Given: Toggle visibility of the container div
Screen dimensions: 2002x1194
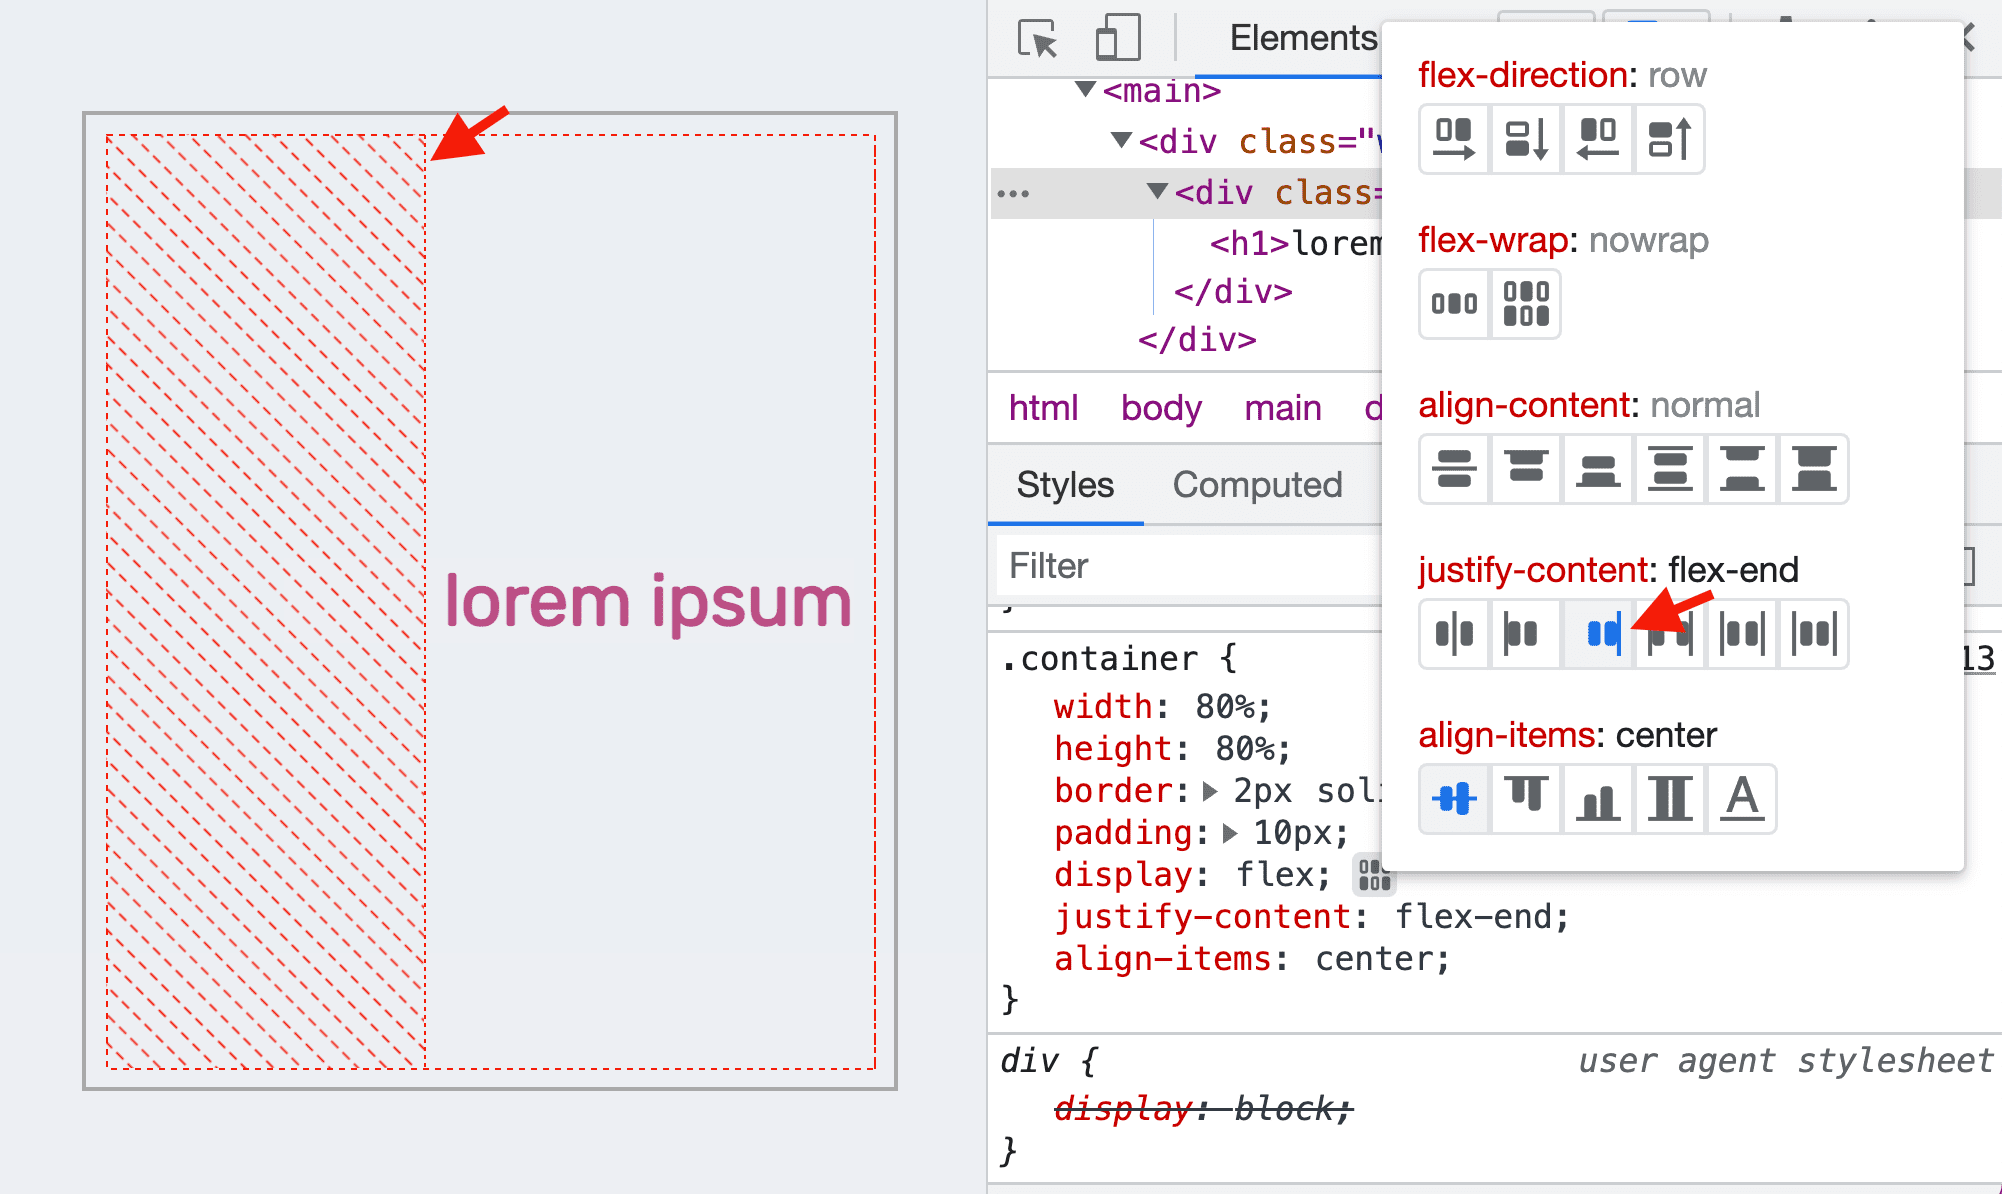Looking at the screenshot, I should 1012,193.
